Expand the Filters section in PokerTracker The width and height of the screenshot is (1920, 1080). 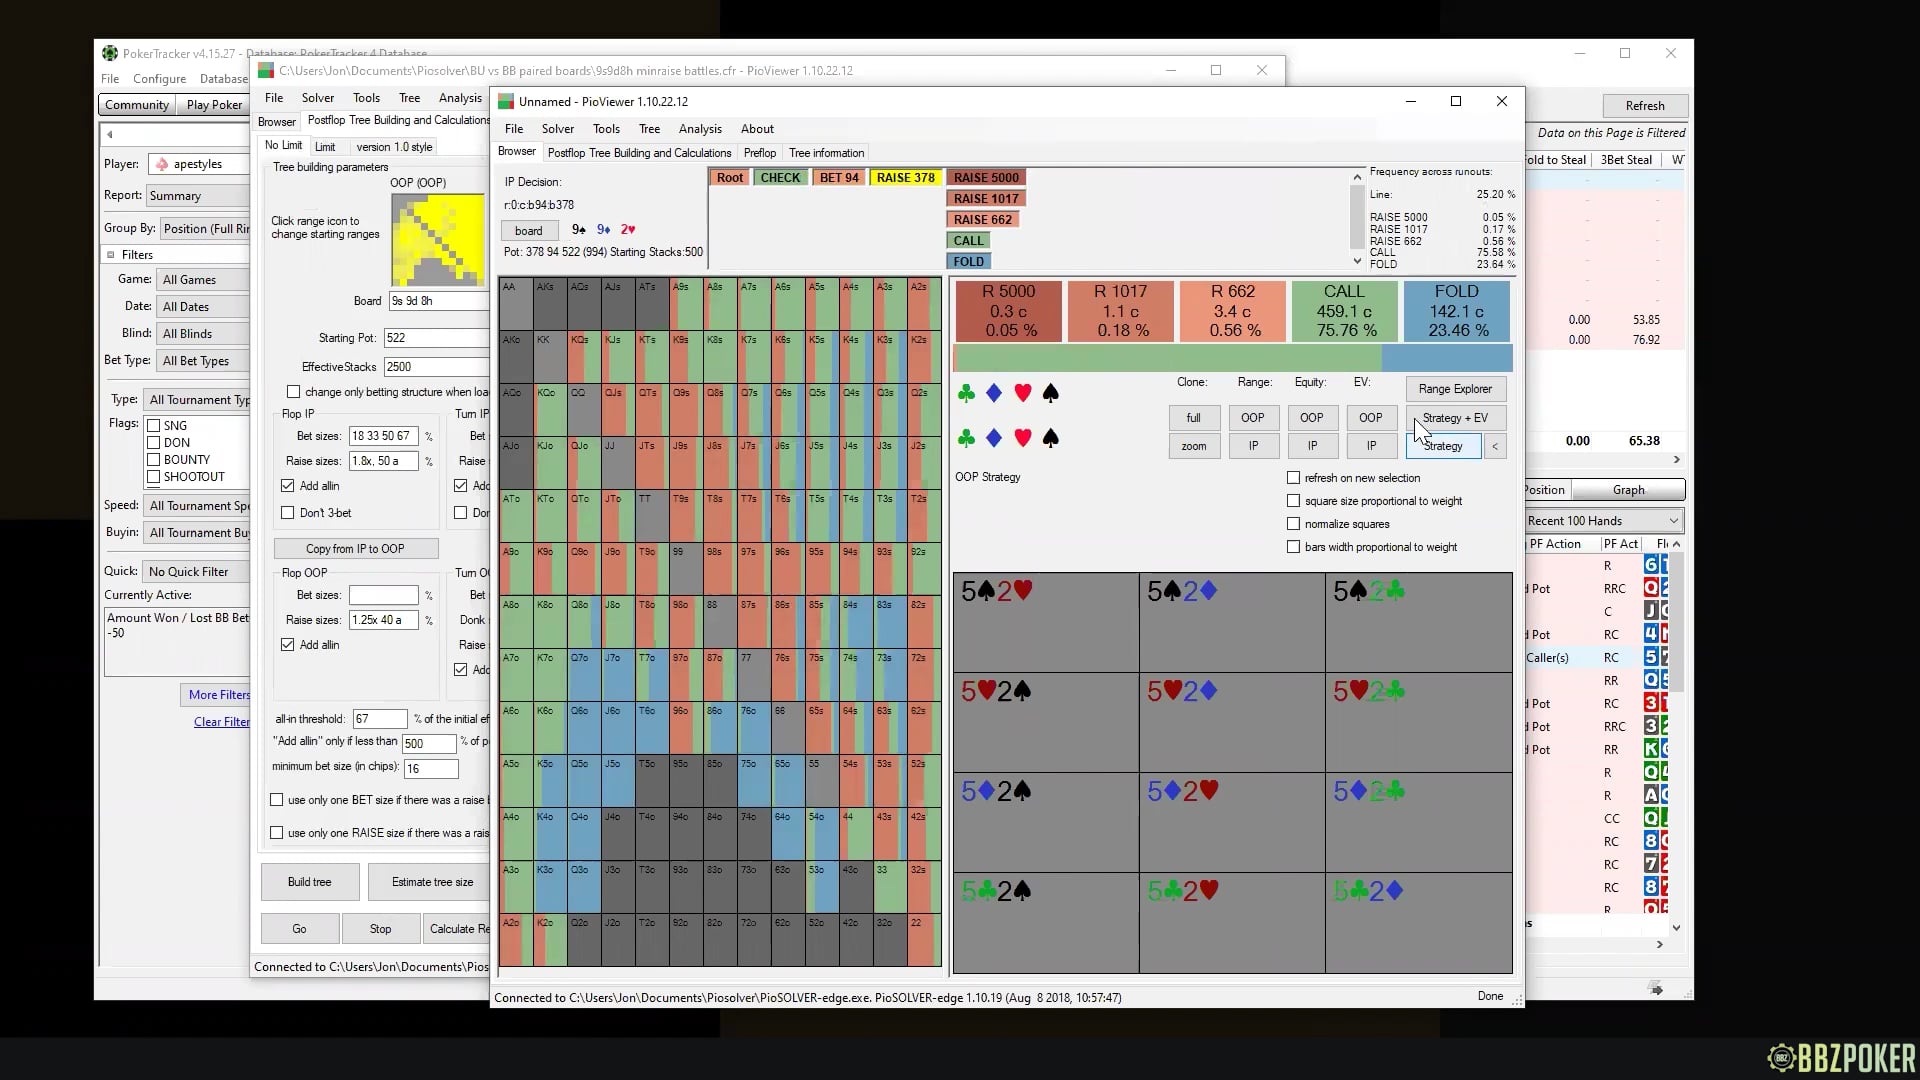[111, 255]
